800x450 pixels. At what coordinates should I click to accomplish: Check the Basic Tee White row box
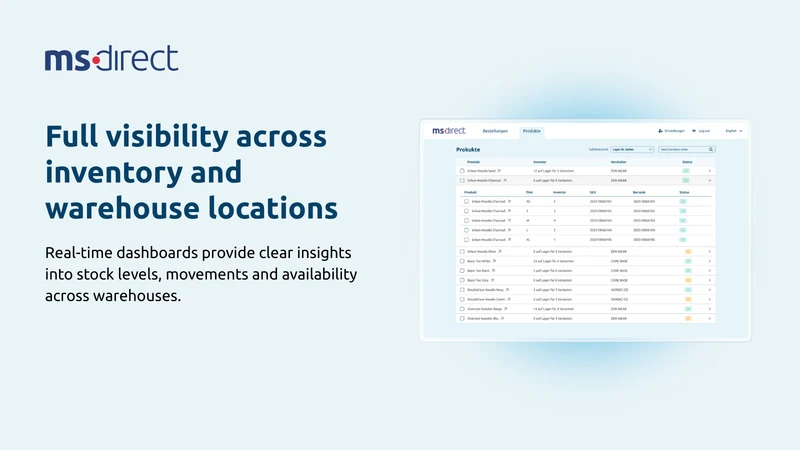click(x=462, y=261)
